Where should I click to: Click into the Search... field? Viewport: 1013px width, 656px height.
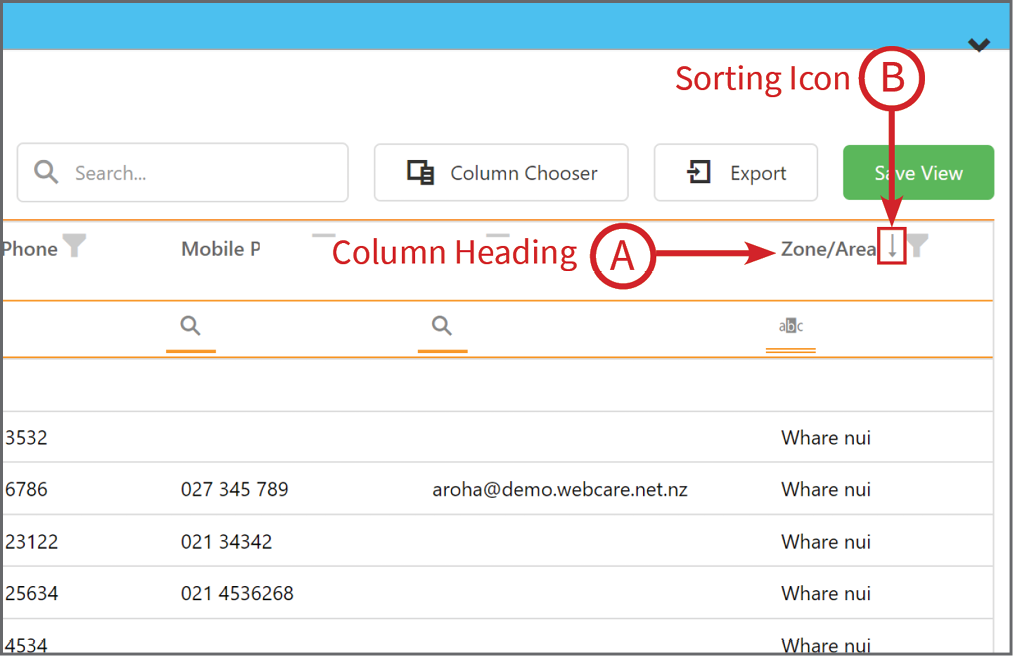tap(183, 173)
